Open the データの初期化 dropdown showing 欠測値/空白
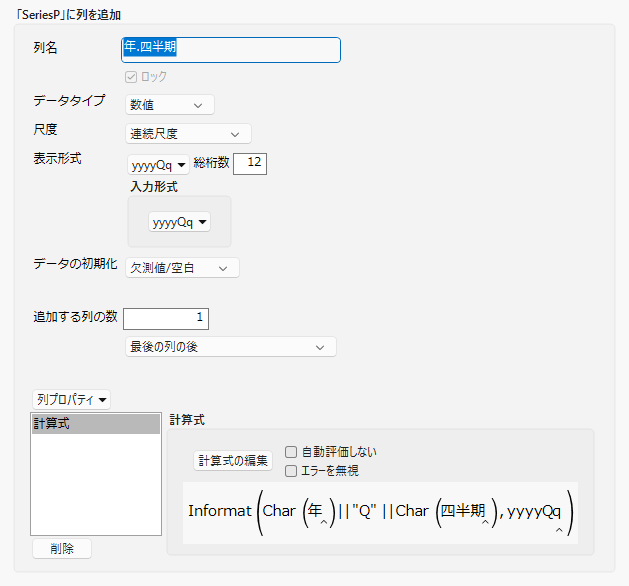 (x=182, y=268)
